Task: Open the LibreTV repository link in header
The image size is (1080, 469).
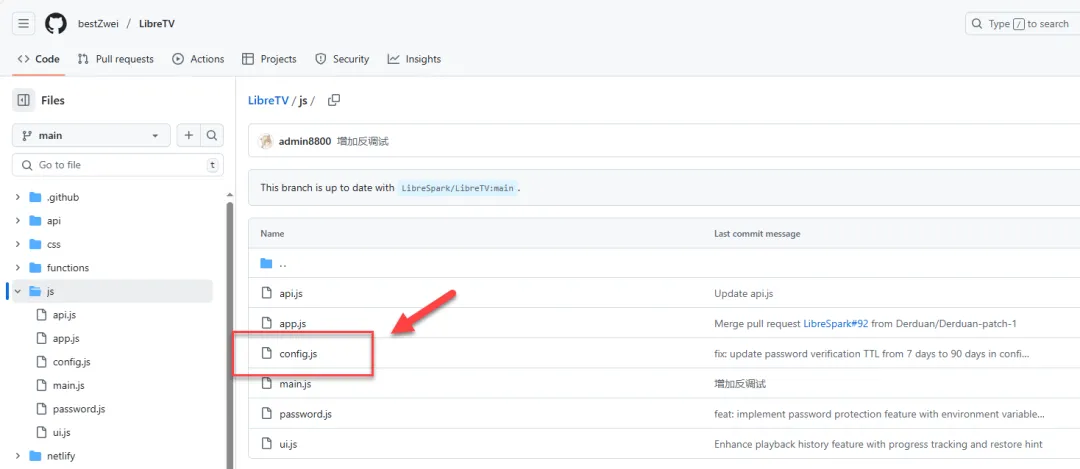Action: coord(156,23)
